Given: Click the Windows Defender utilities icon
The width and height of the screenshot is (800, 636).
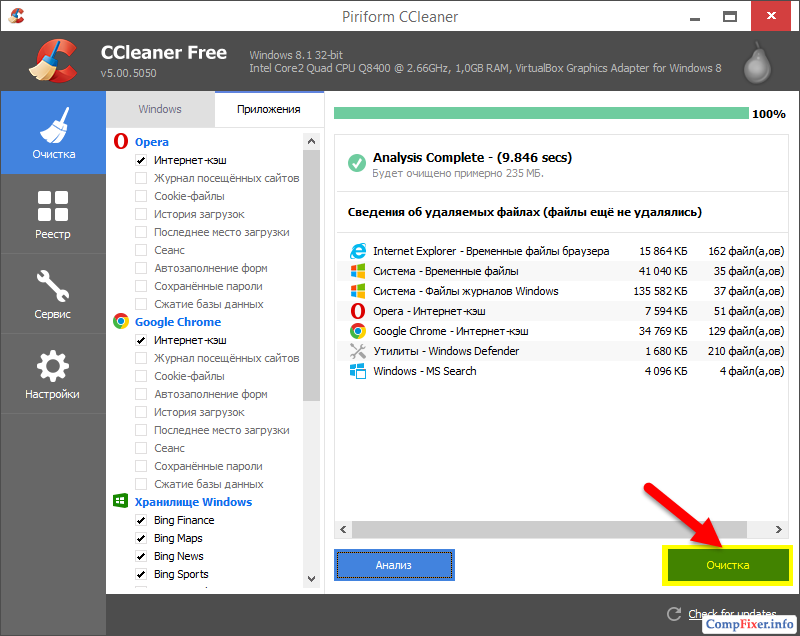Looking at the screenshot, I should click(357, 351).
